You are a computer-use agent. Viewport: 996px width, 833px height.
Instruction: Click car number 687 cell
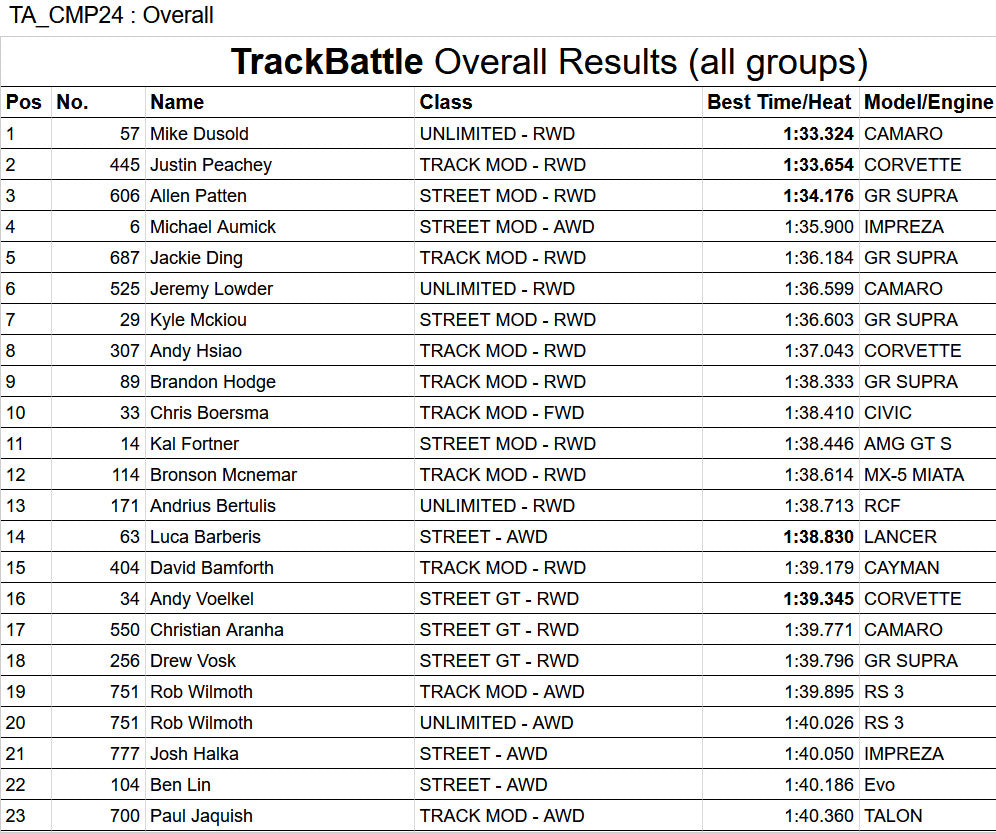125,258
